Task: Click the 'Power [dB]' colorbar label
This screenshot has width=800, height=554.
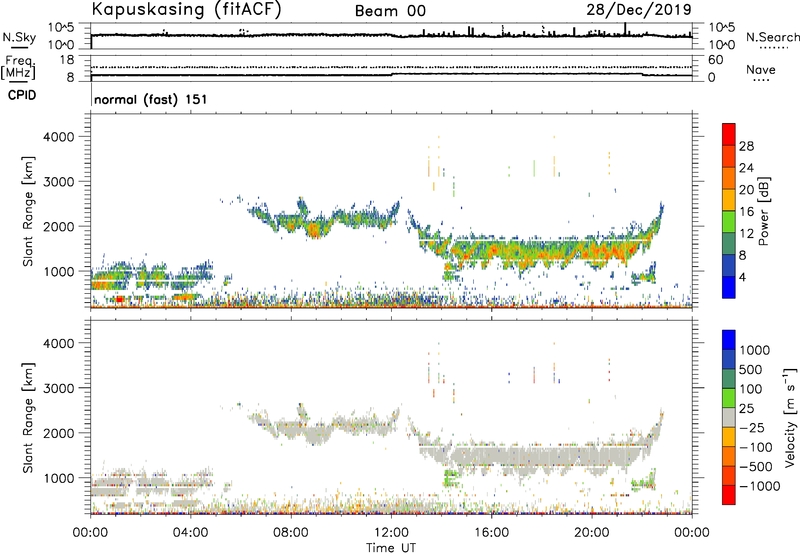Action: coord(763,211)
